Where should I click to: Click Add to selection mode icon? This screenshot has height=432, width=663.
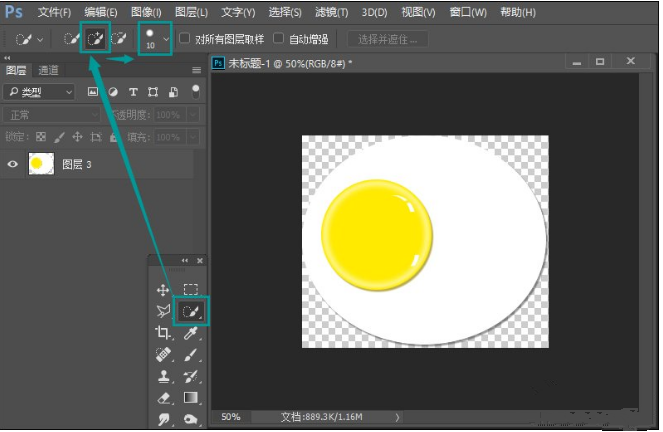click(x=96, y=39)
